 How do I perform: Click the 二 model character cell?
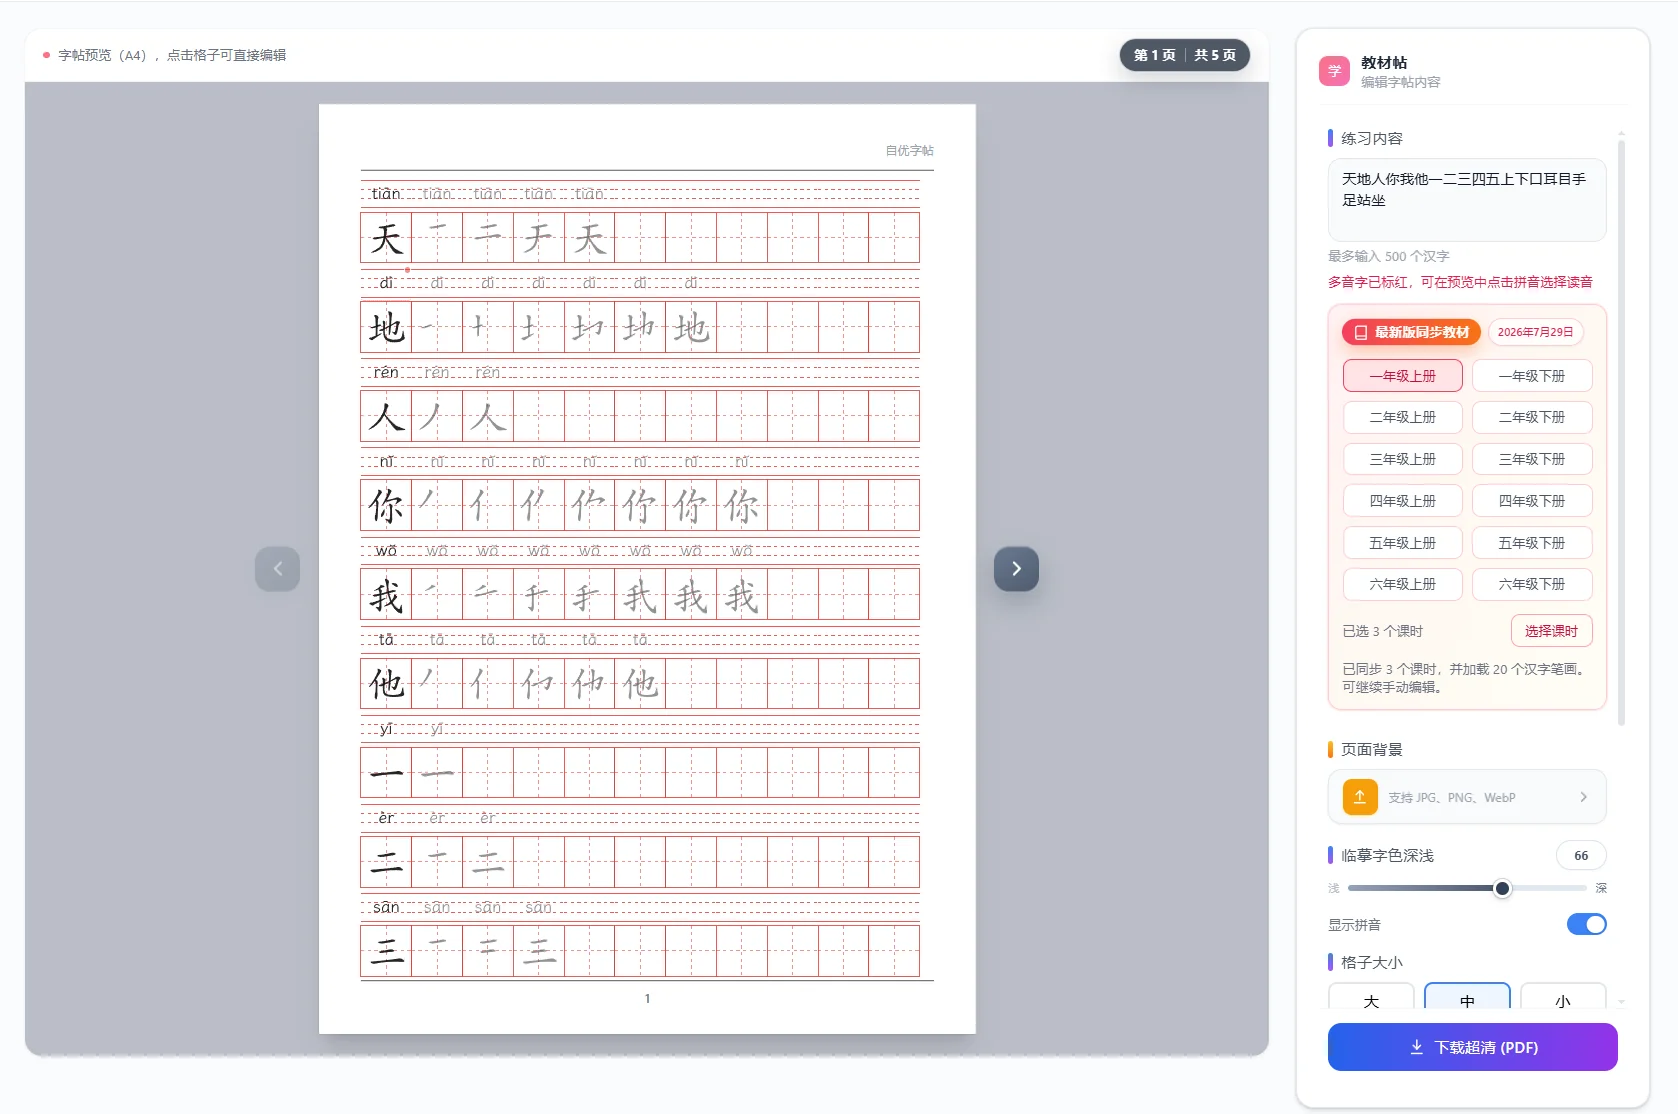pyautogui.click(x=386, y=861)
